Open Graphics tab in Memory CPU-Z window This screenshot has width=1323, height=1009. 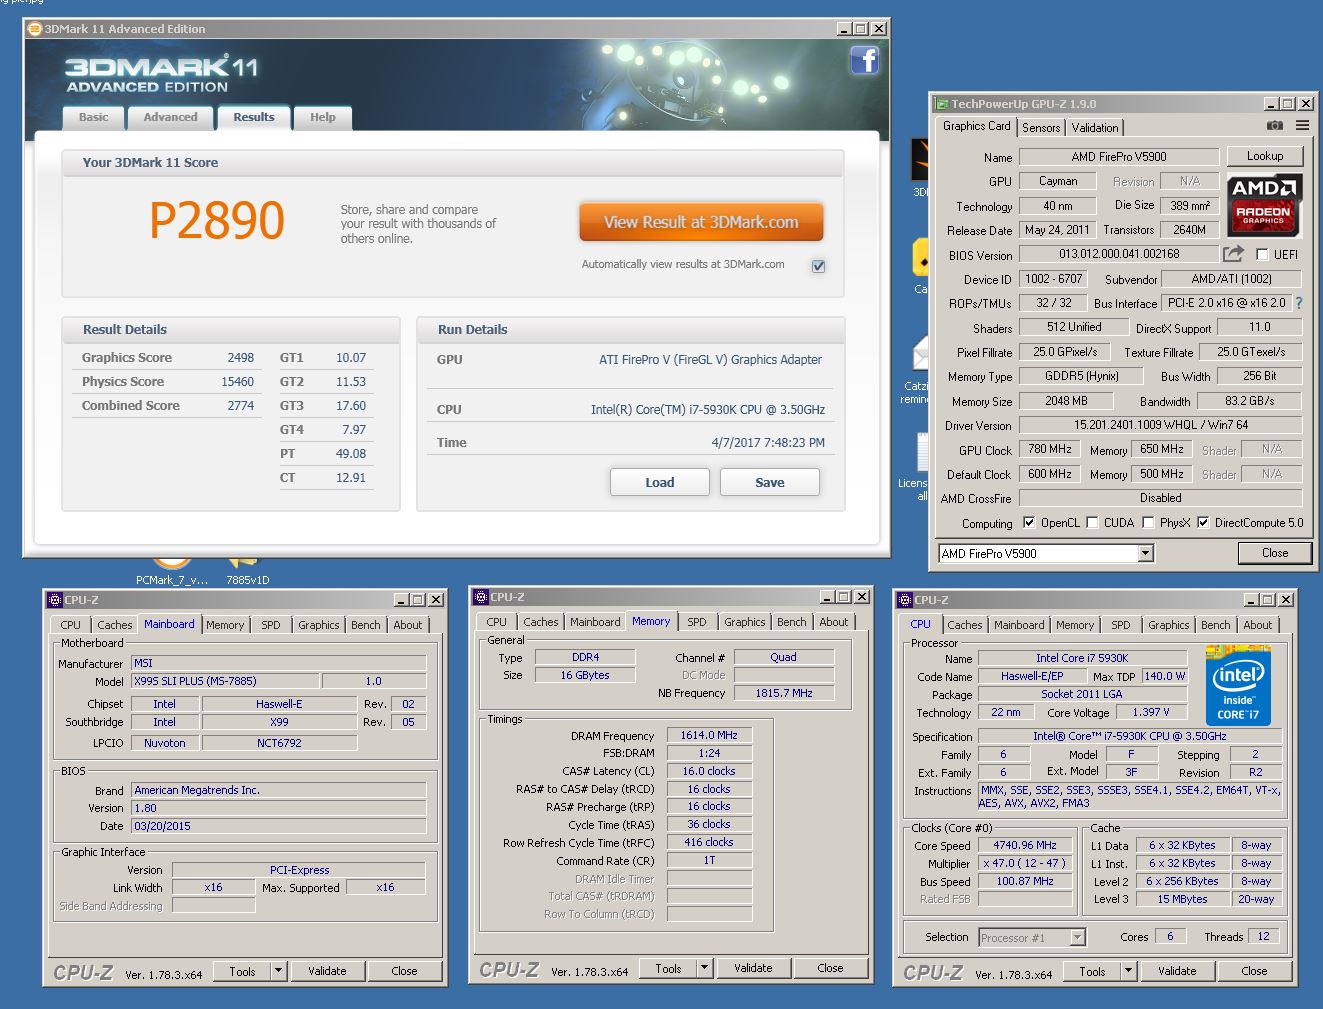tap(745, 622)
